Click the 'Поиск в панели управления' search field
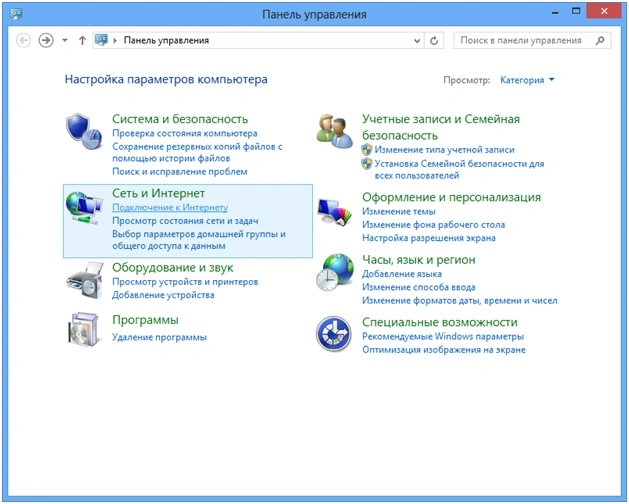Viewport: 629px width, 504px height. (x=532, y=41)
